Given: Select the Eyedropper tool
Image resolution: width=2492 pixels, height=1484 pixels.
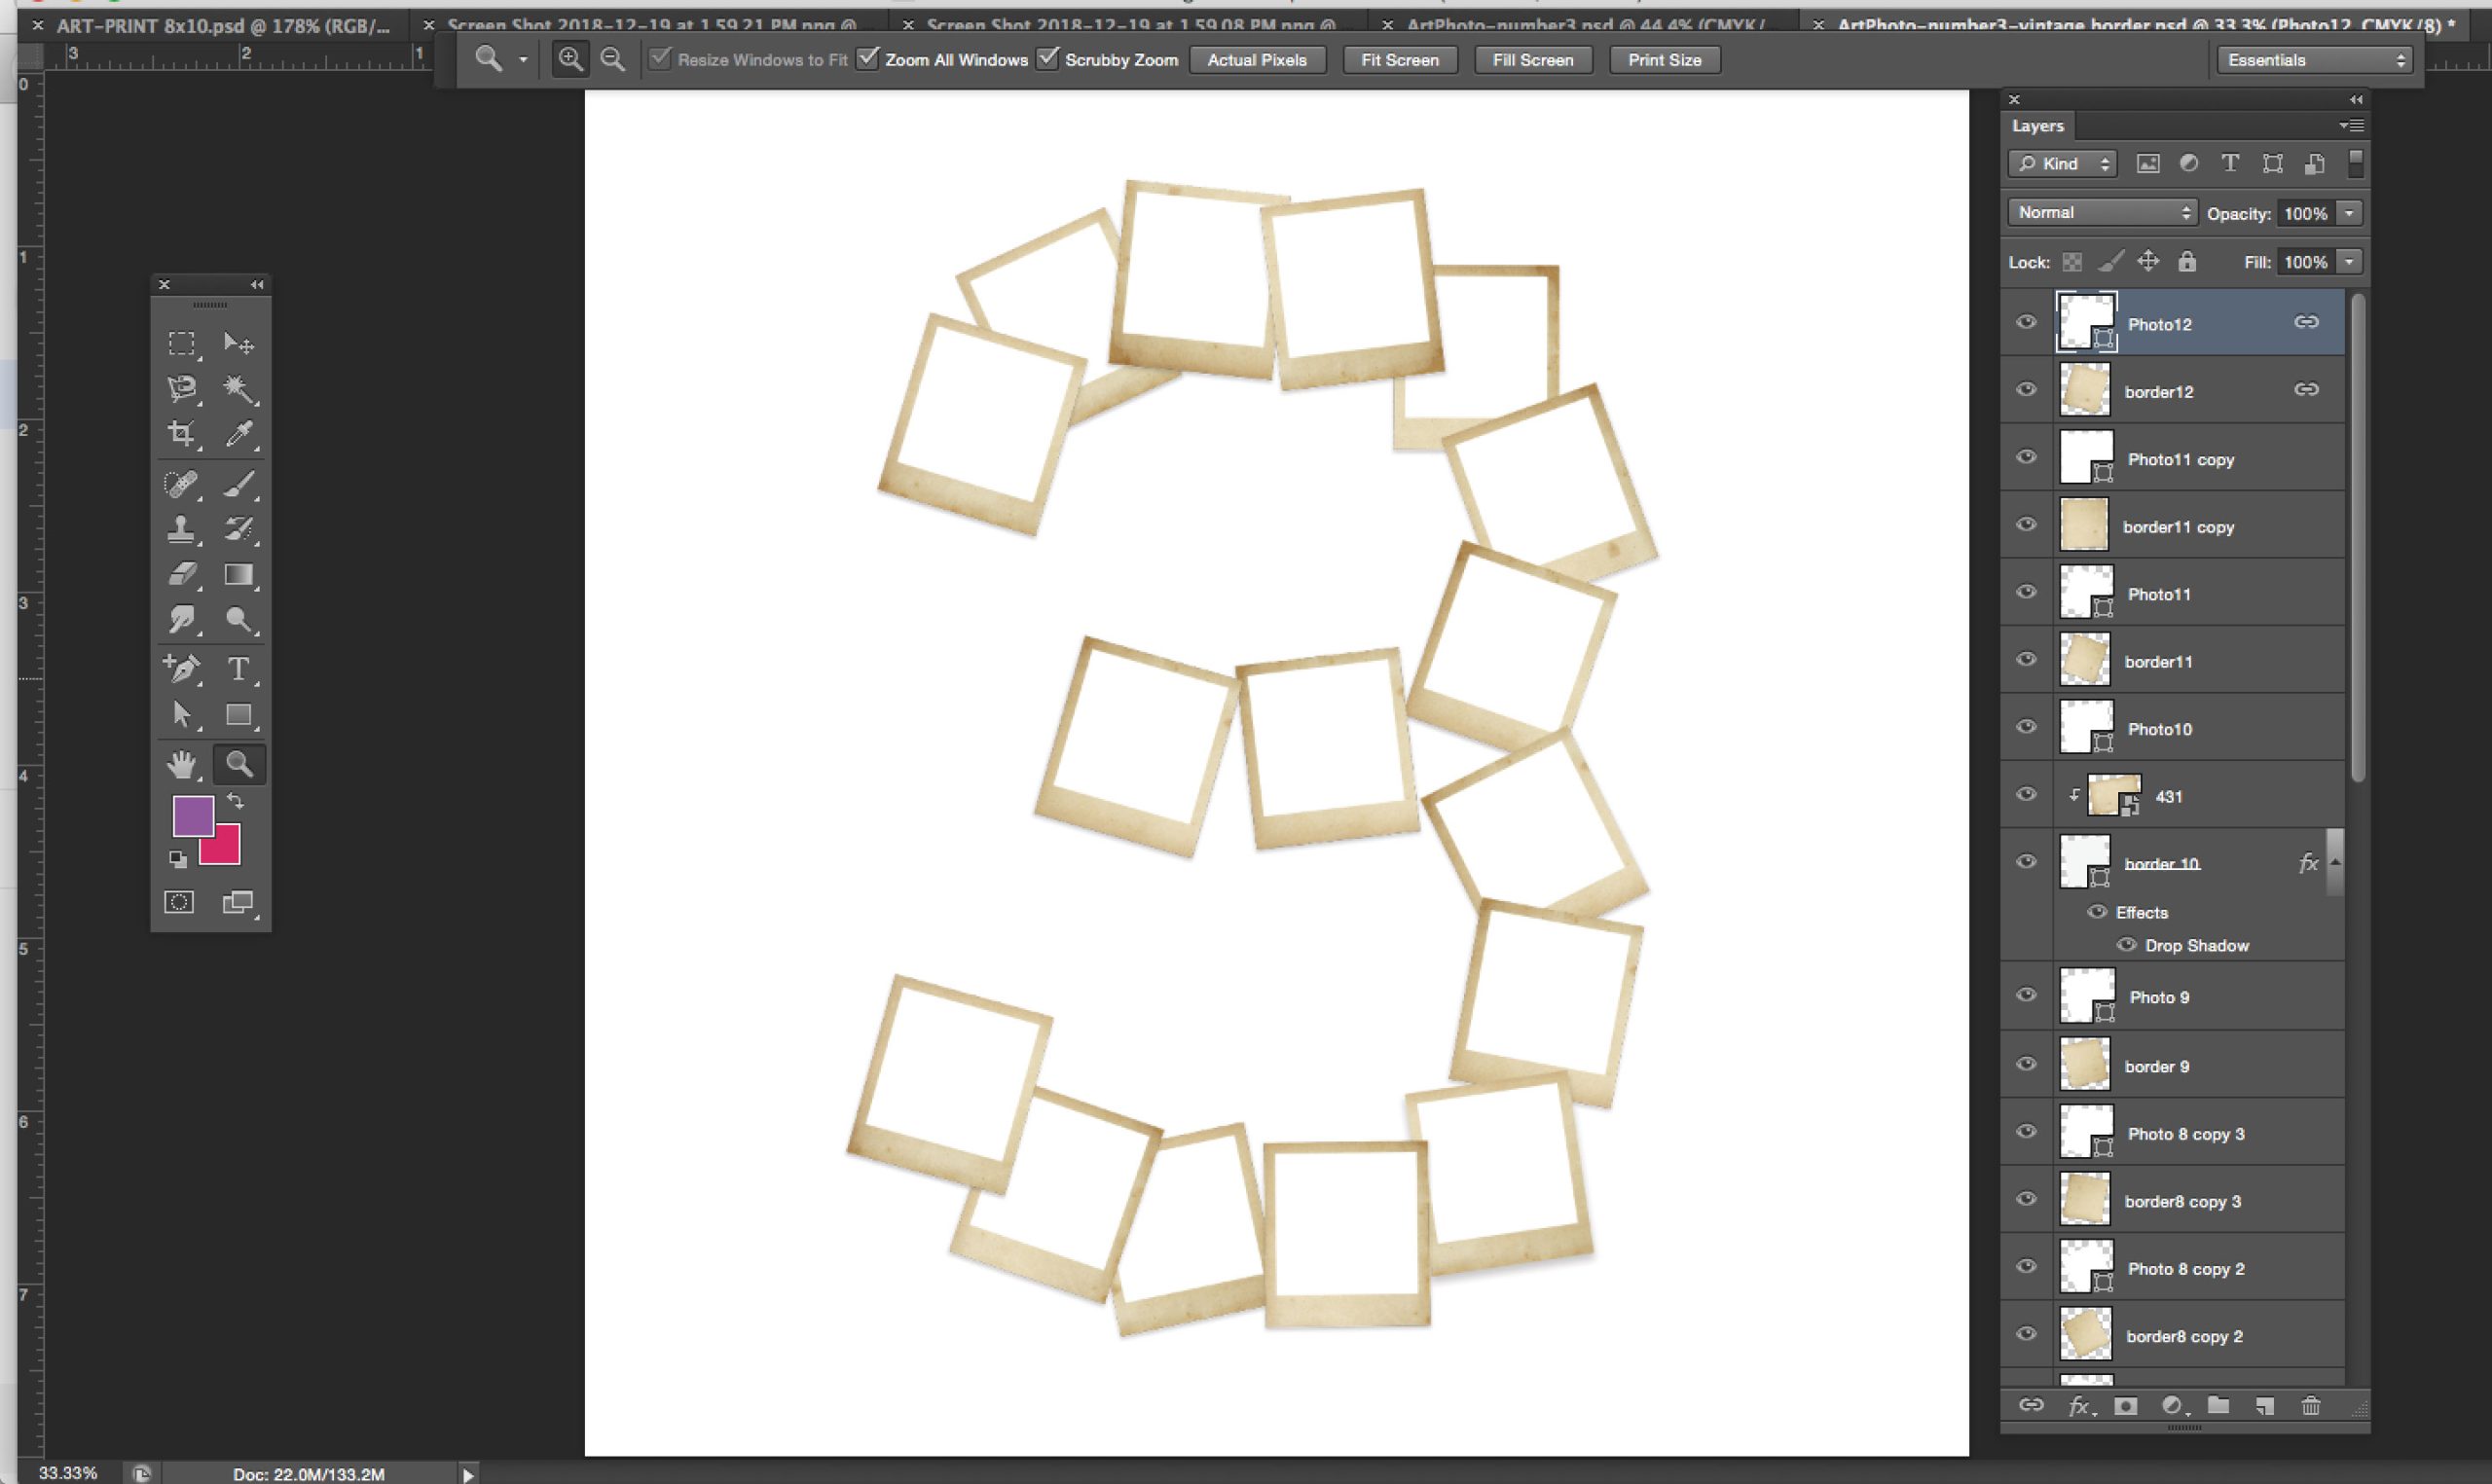Looking at the screenshot, I should (239, 433).
